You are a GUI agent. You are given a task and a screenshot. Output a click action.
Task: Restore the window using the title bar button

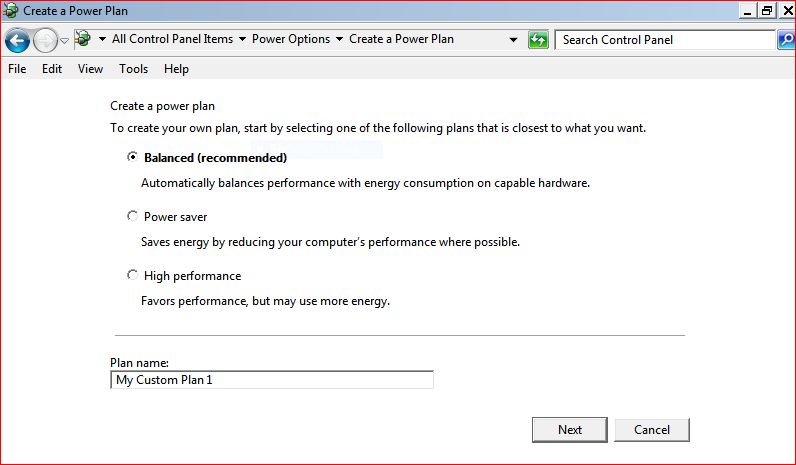pyautogui.click(x=767, y=10)
